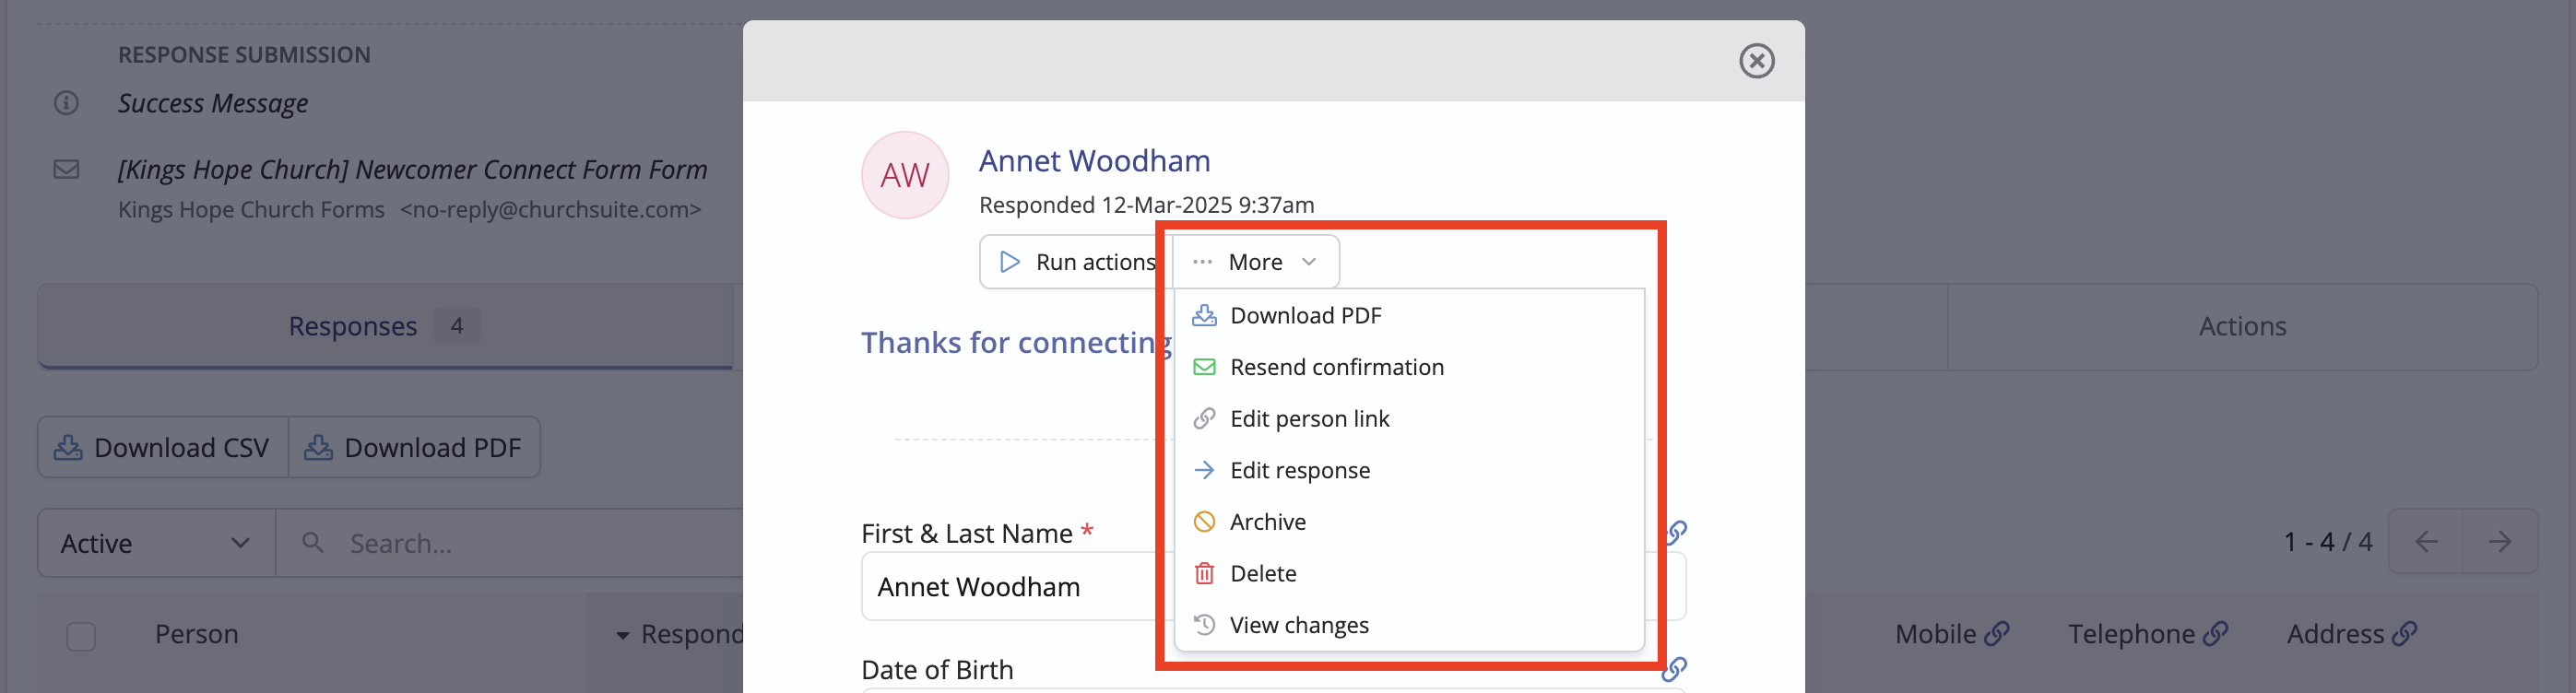Click the More chevron arrow
The height and width of the screenshot is (693, 2576).
pos(1309,262)
